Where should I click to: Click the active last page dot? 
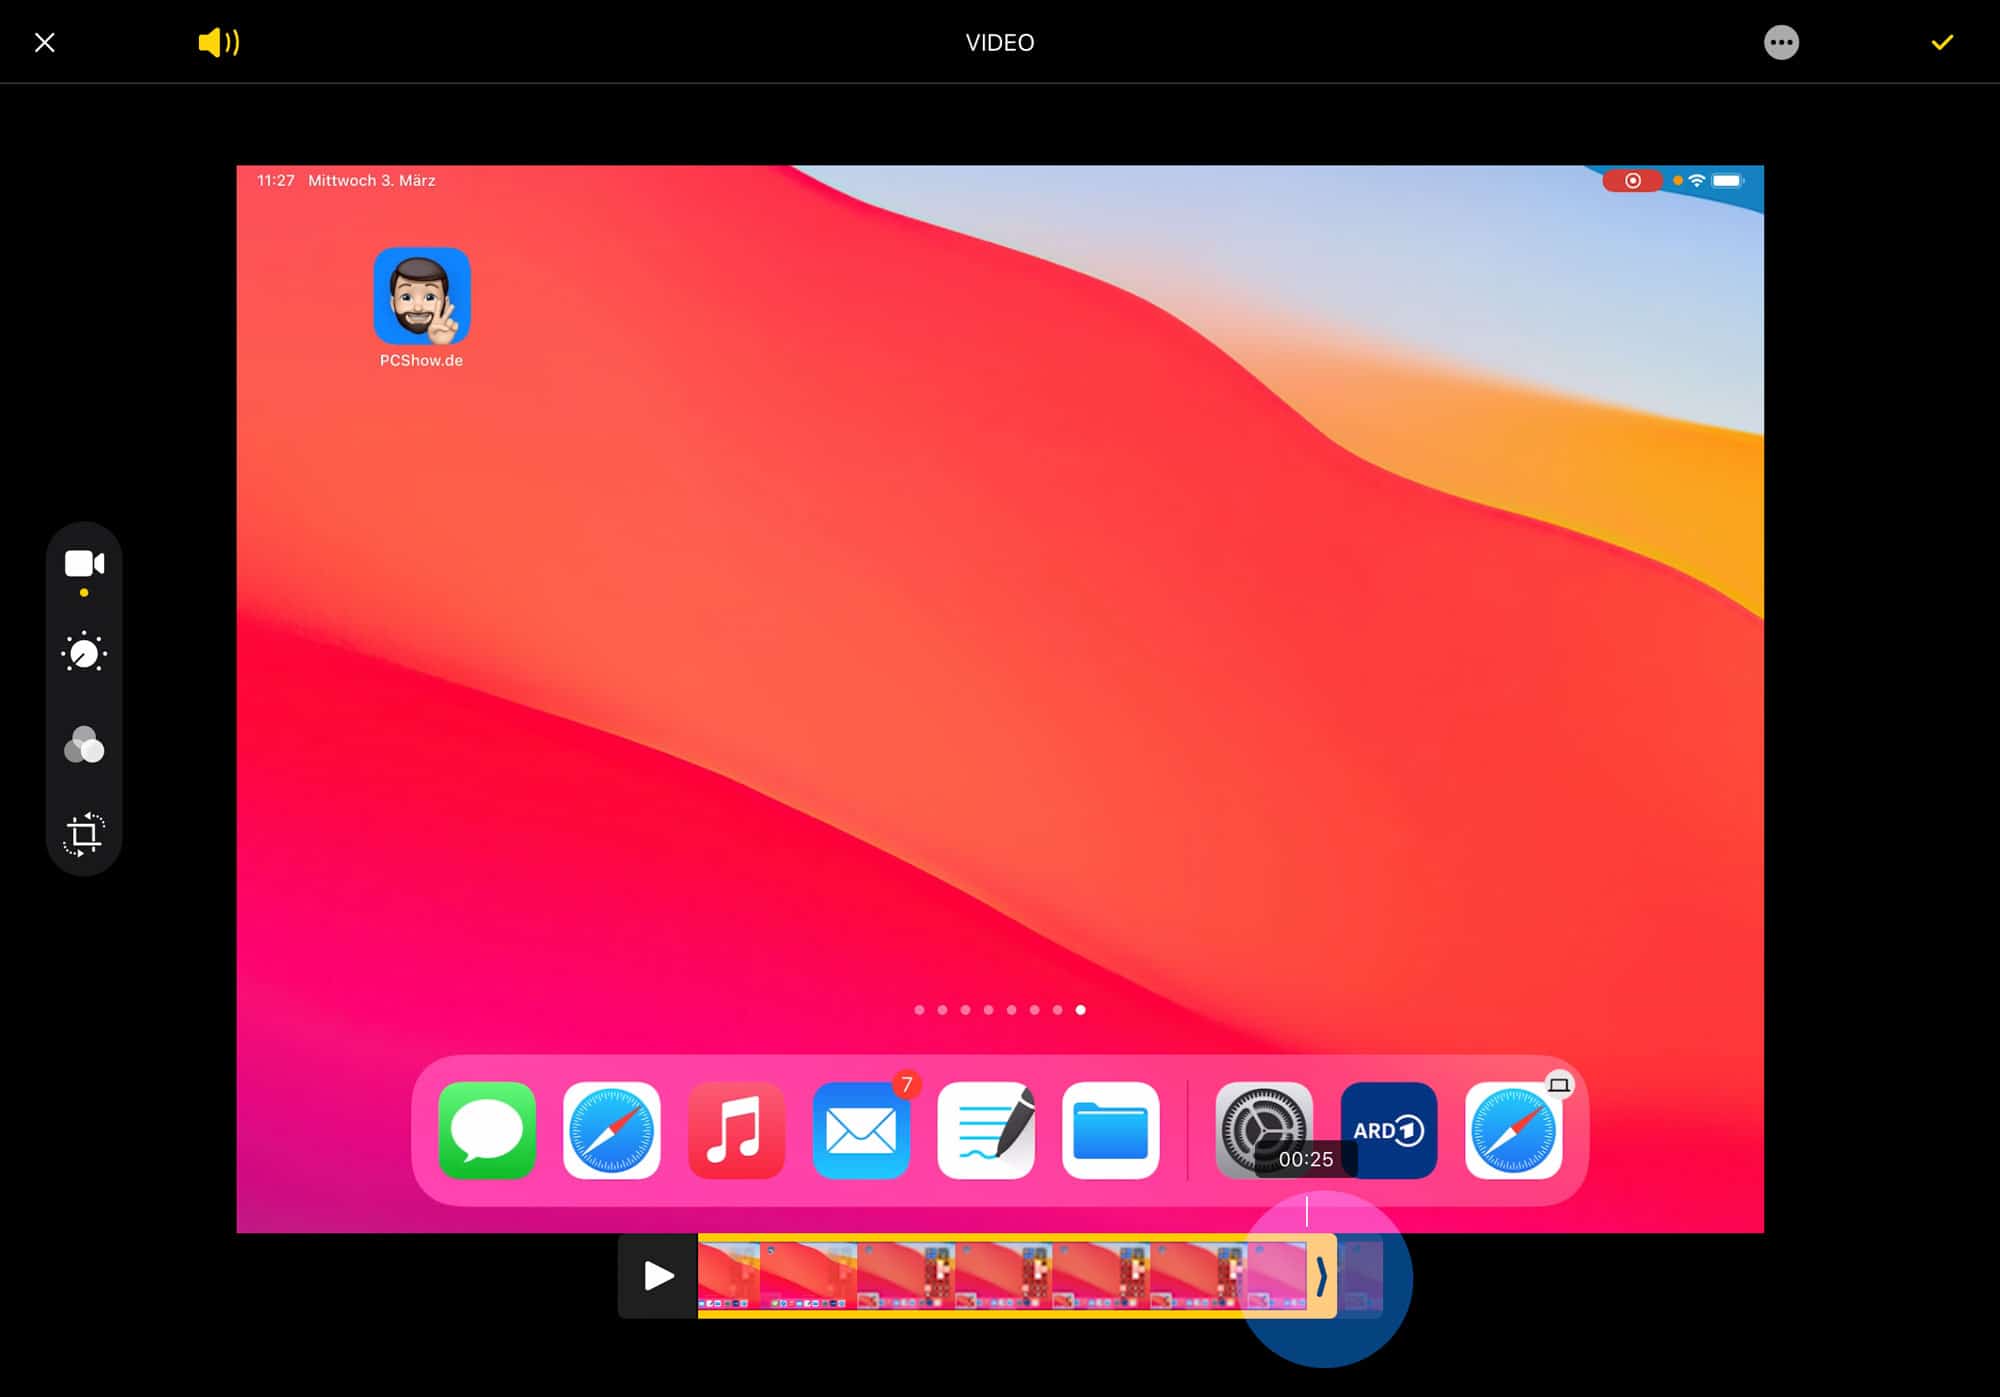[1080, 1010]
